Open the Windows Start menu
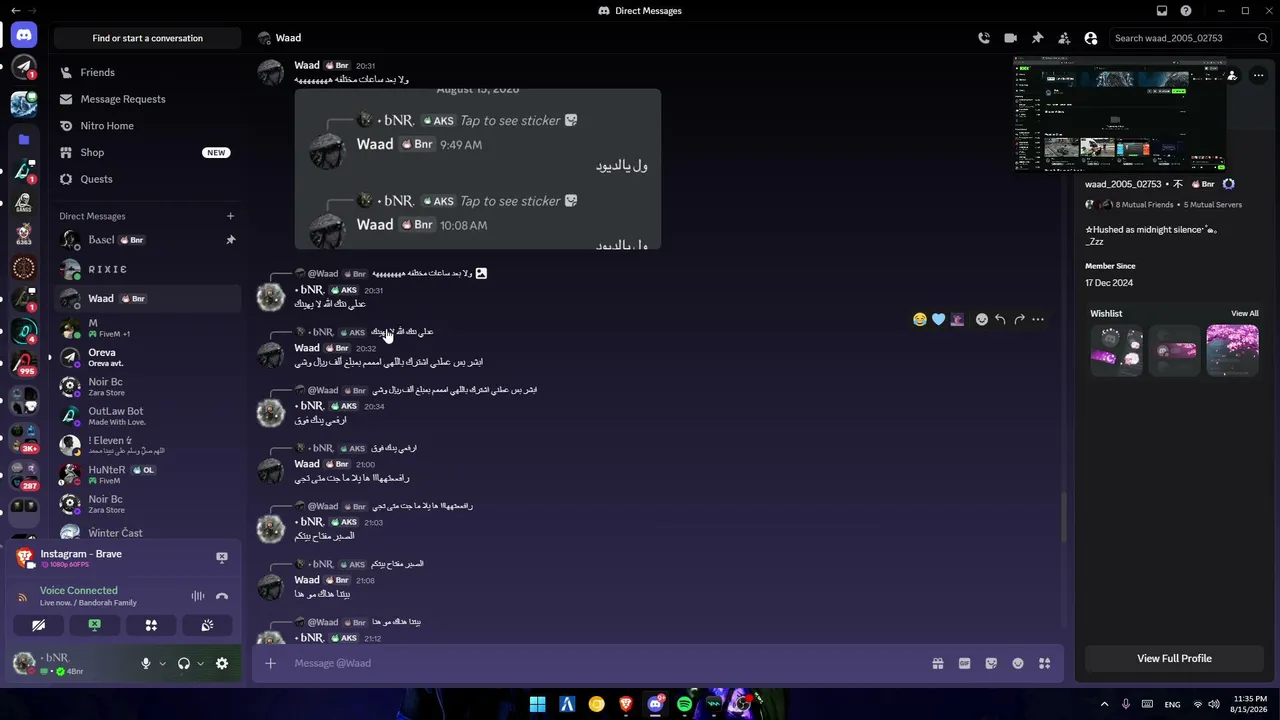Image resolution: width=1280 pixels, height=720 pixels. point(538,704)
